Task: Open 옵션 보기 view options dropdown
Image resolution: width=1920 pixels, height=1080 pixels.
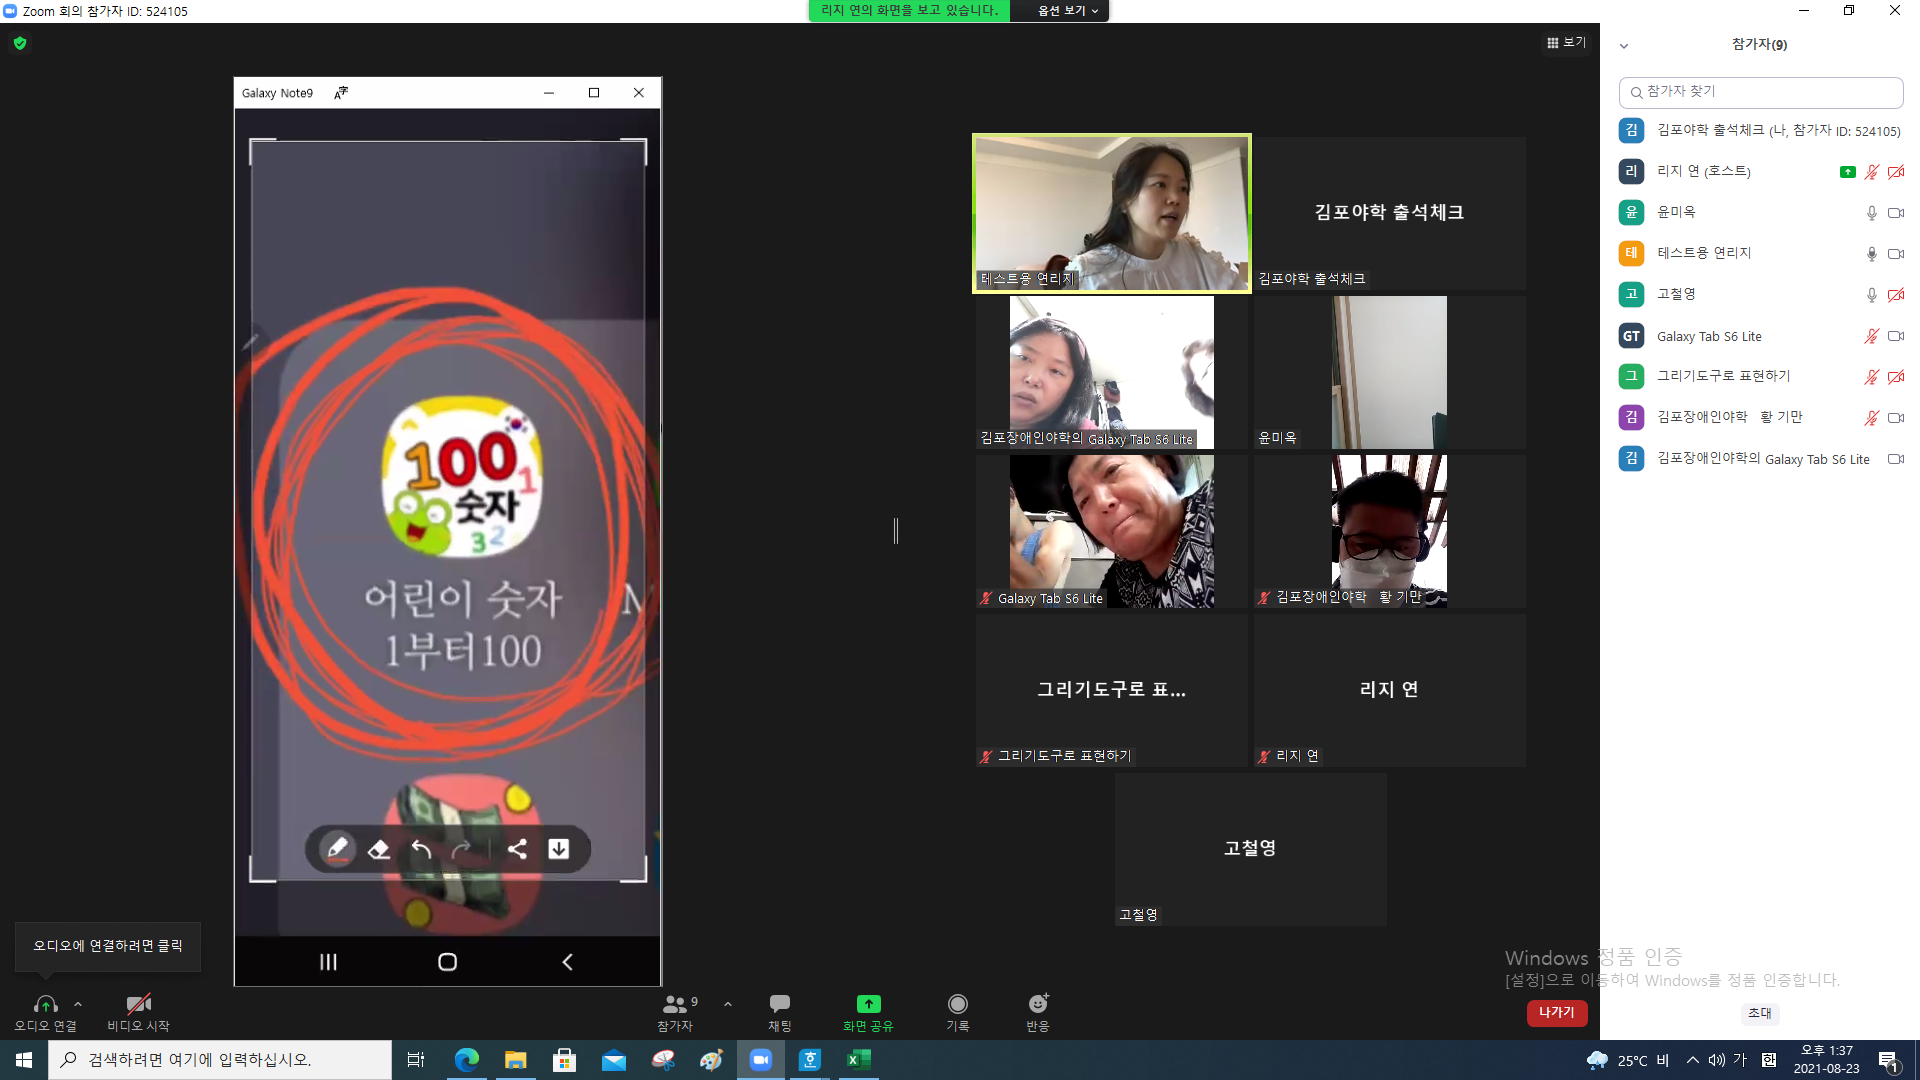Action: [x=1068, y=11]
